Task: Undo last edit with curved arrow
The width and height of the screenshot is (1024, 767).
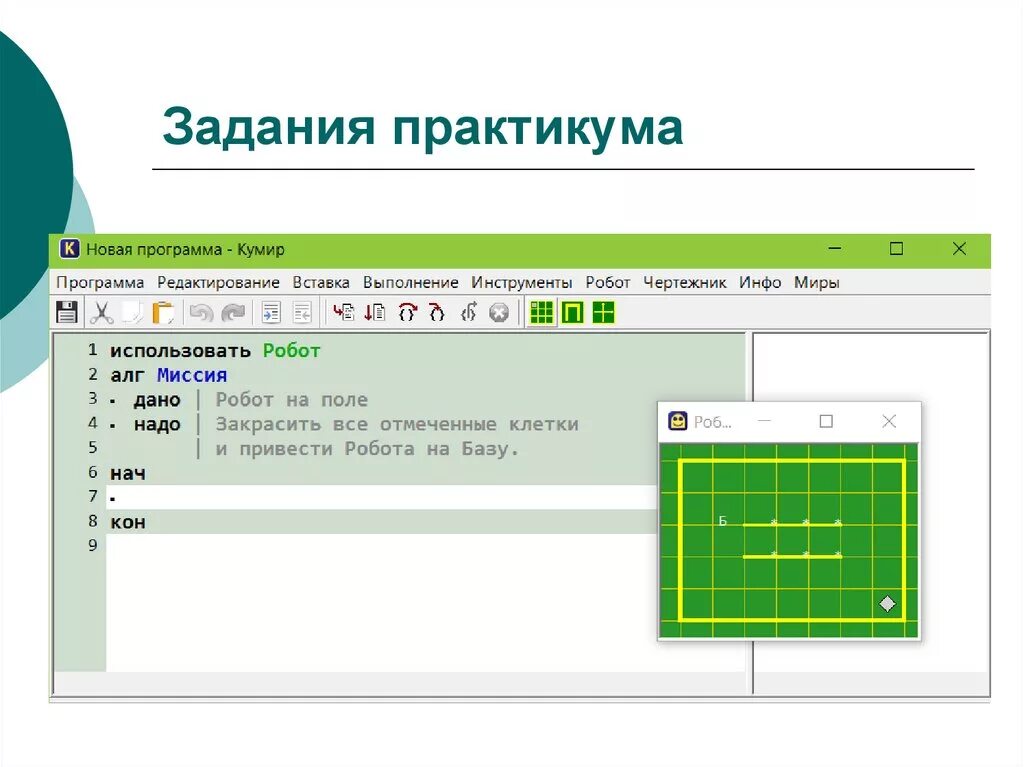Action: point(201,313)
